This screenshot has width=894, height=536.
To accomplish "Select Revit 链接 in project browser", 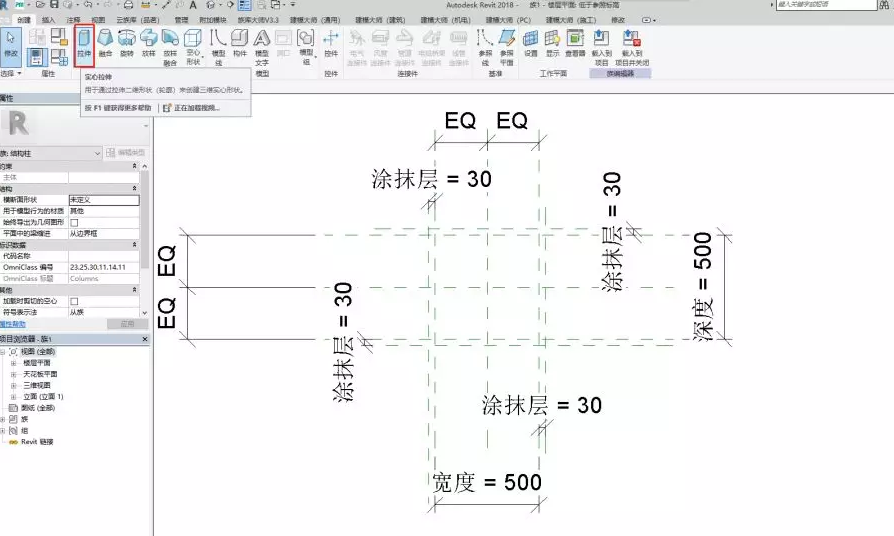I will tap(37, 442).
